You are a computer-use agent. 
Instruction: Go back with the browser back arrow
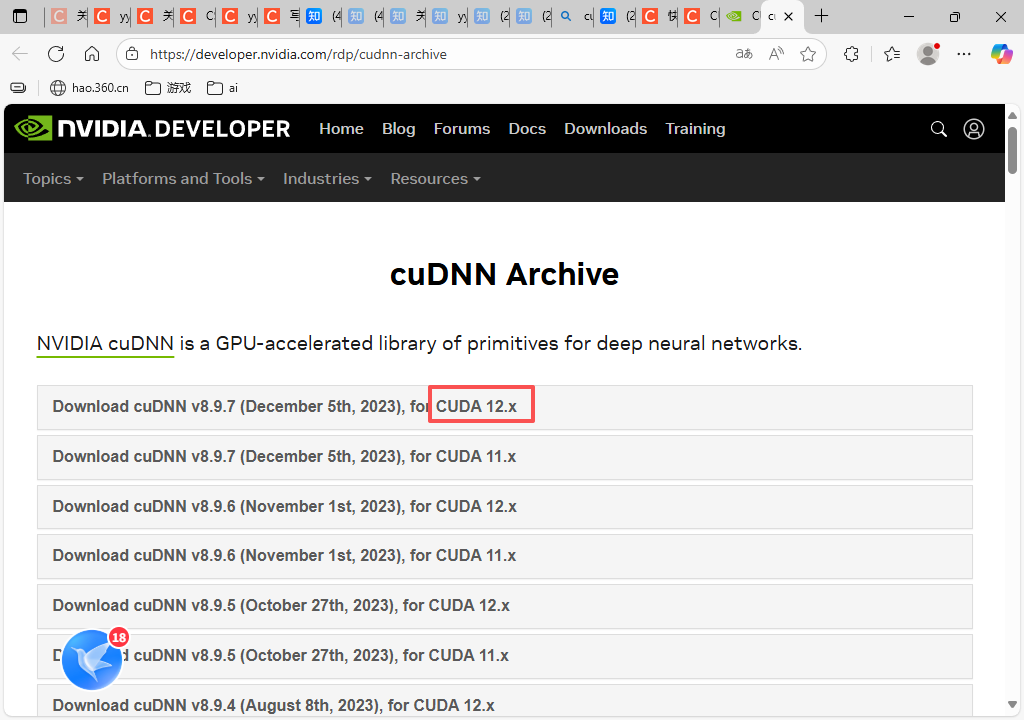20,54
